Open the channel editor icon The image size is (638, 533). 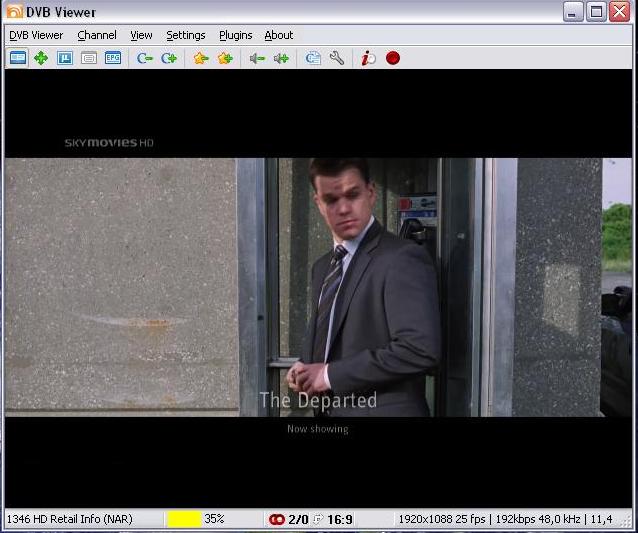point(313,58)
